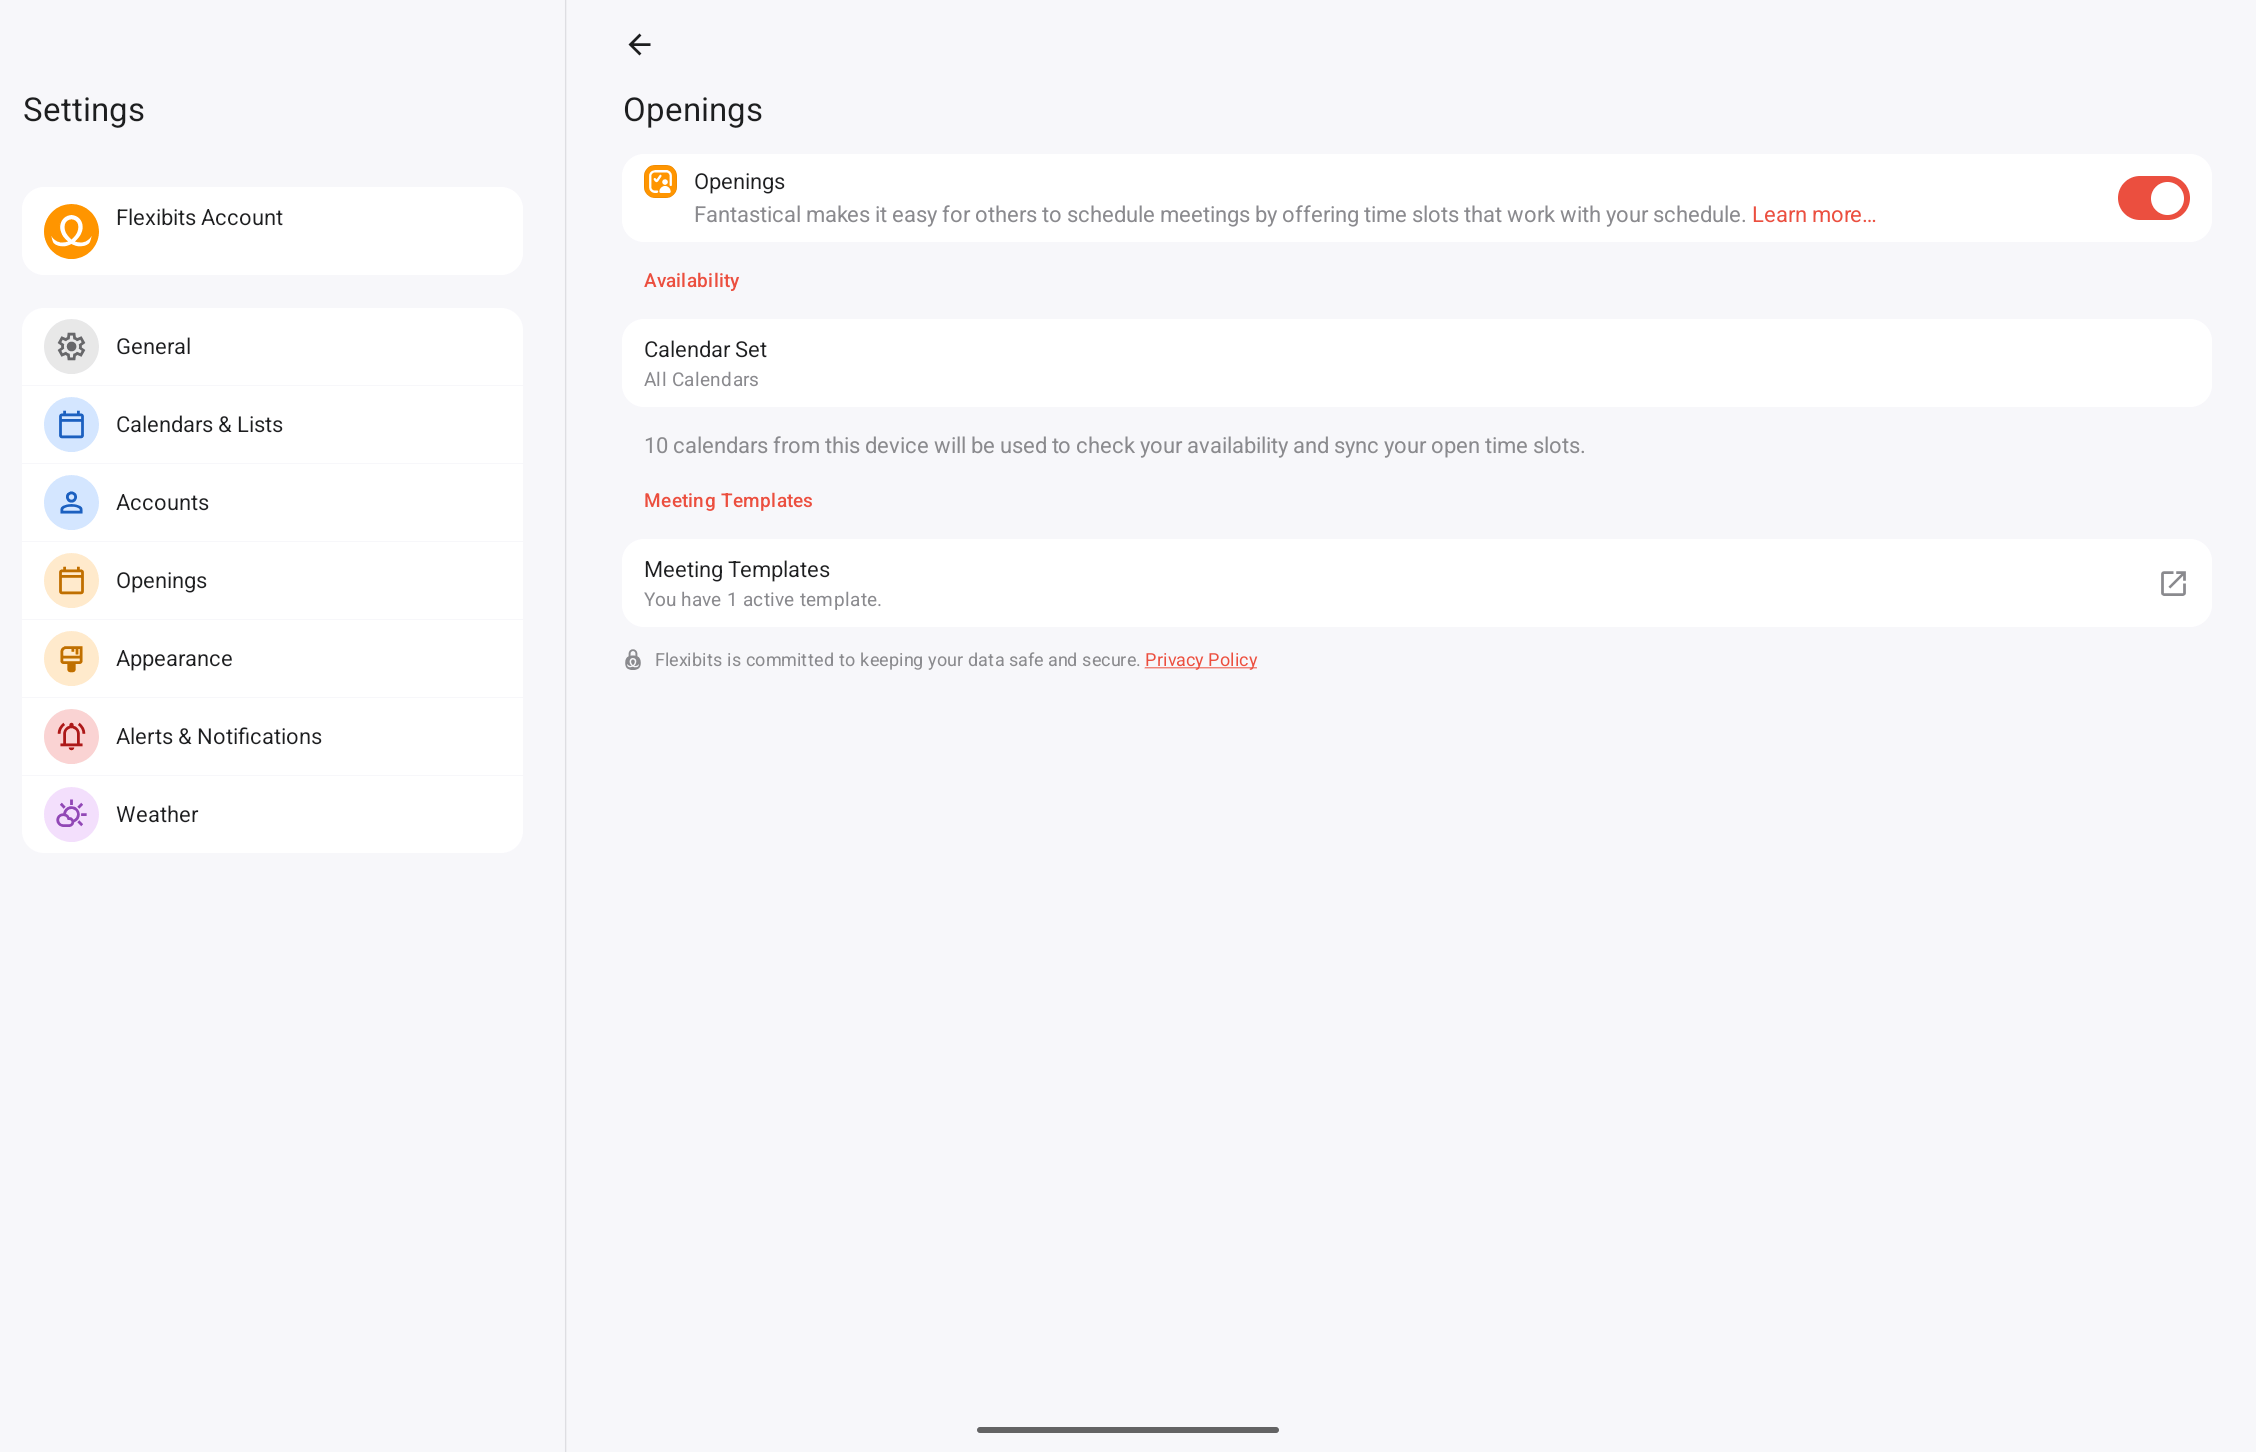Click the Openings sidebar calendar icon
This screenshot has width=2256, height=1452.
[x=71, y=581]
